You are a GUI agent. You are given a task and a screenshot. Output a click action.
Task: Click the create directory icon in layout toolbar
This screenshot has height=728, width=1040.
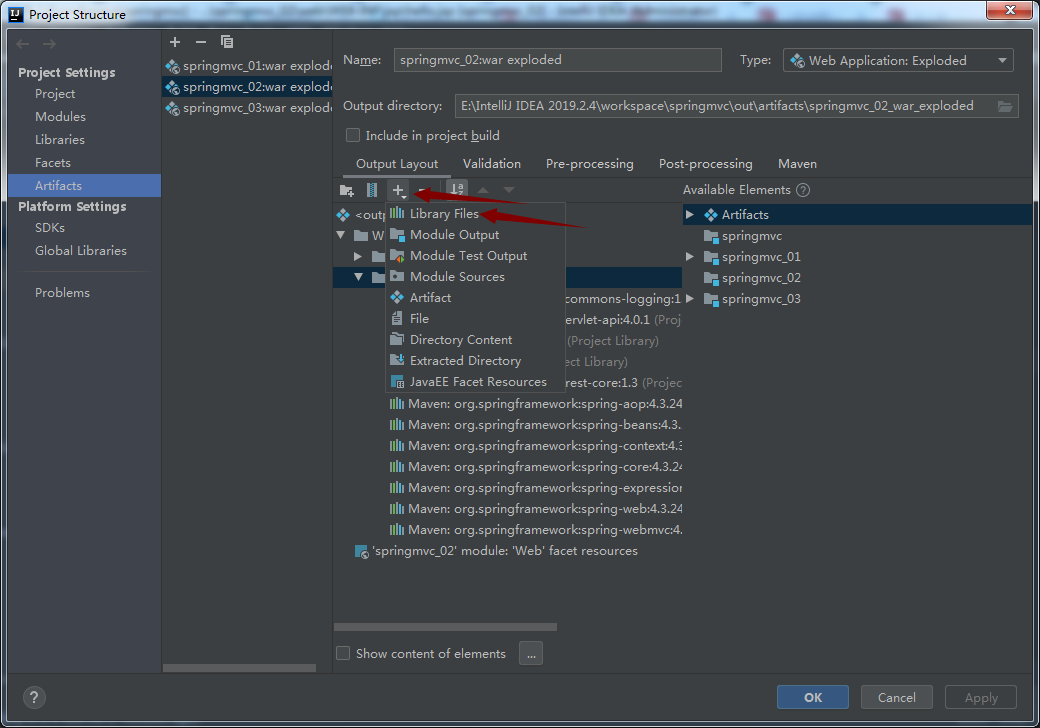(346, 190)
